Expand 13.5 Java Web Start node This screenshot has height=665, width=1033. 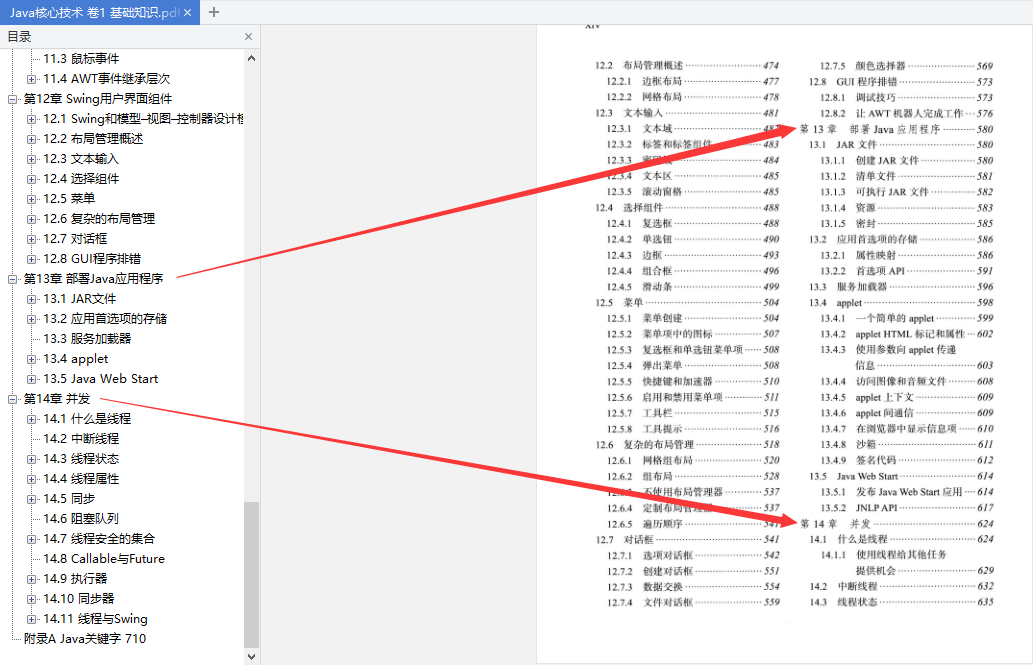(x=31, y=379)
